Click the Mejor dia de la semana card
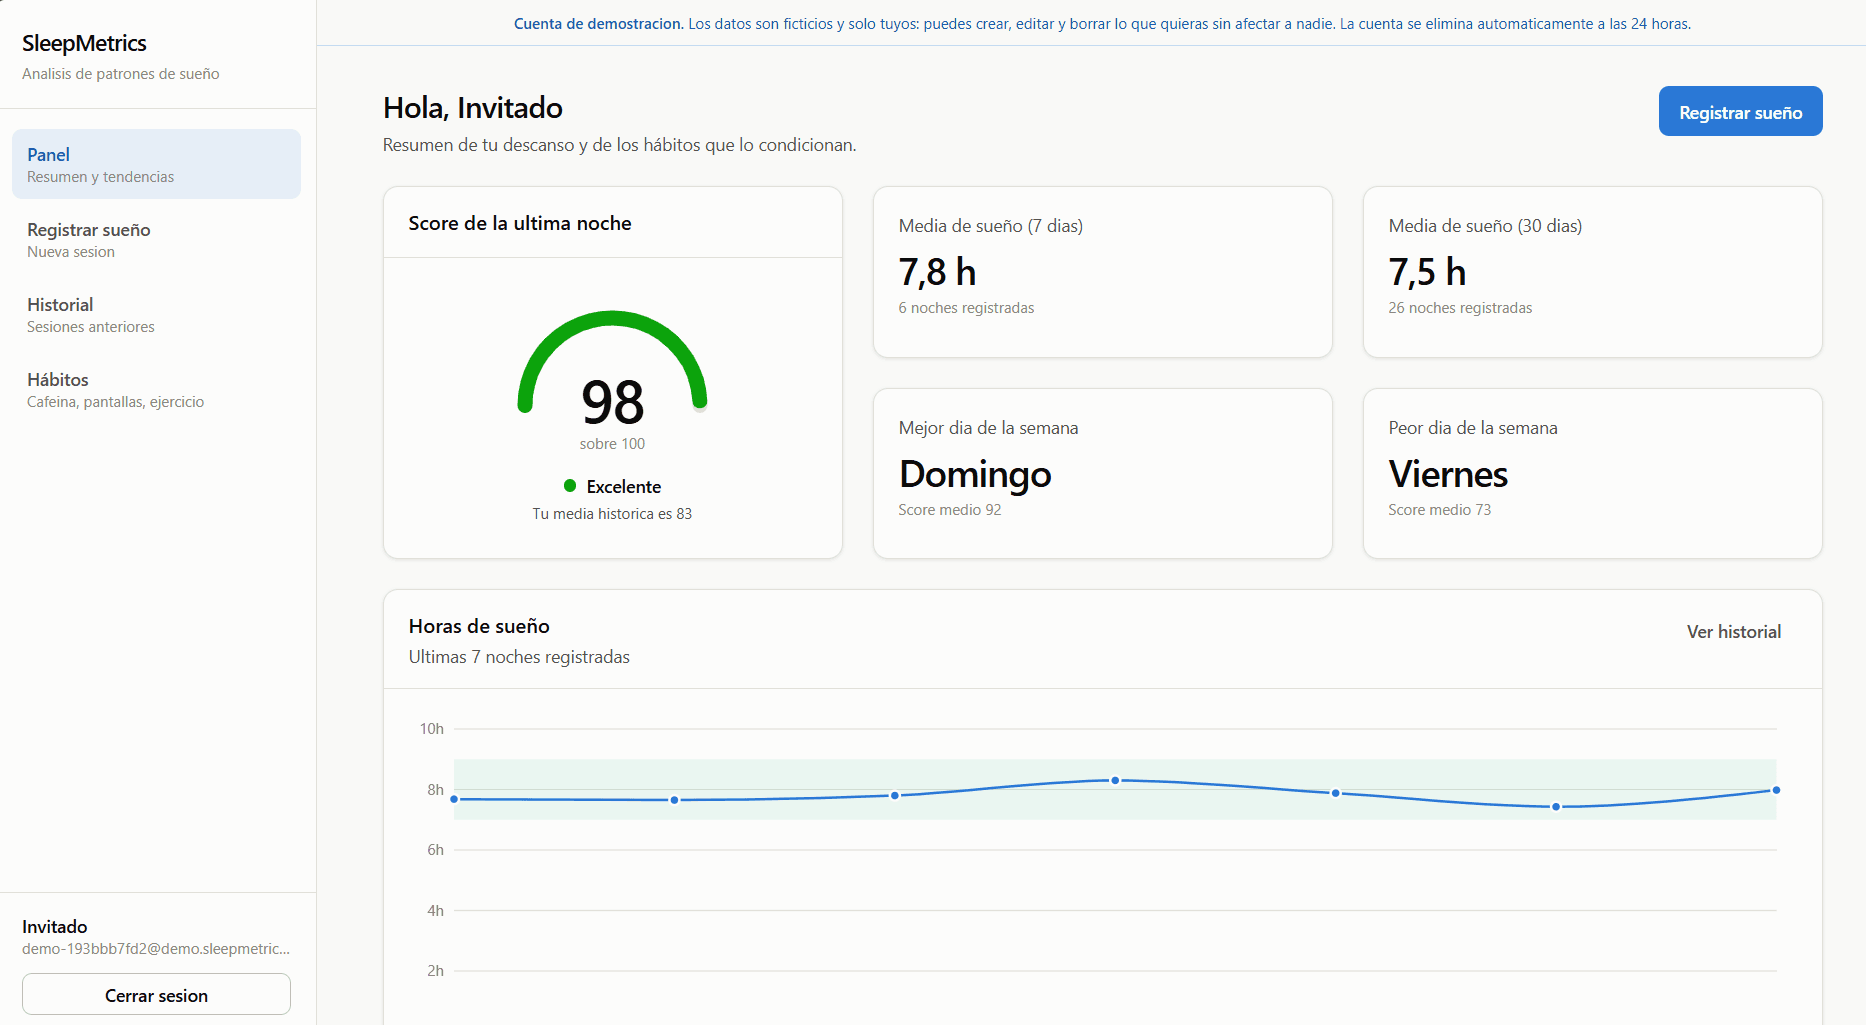 (x=1102, y=473)
